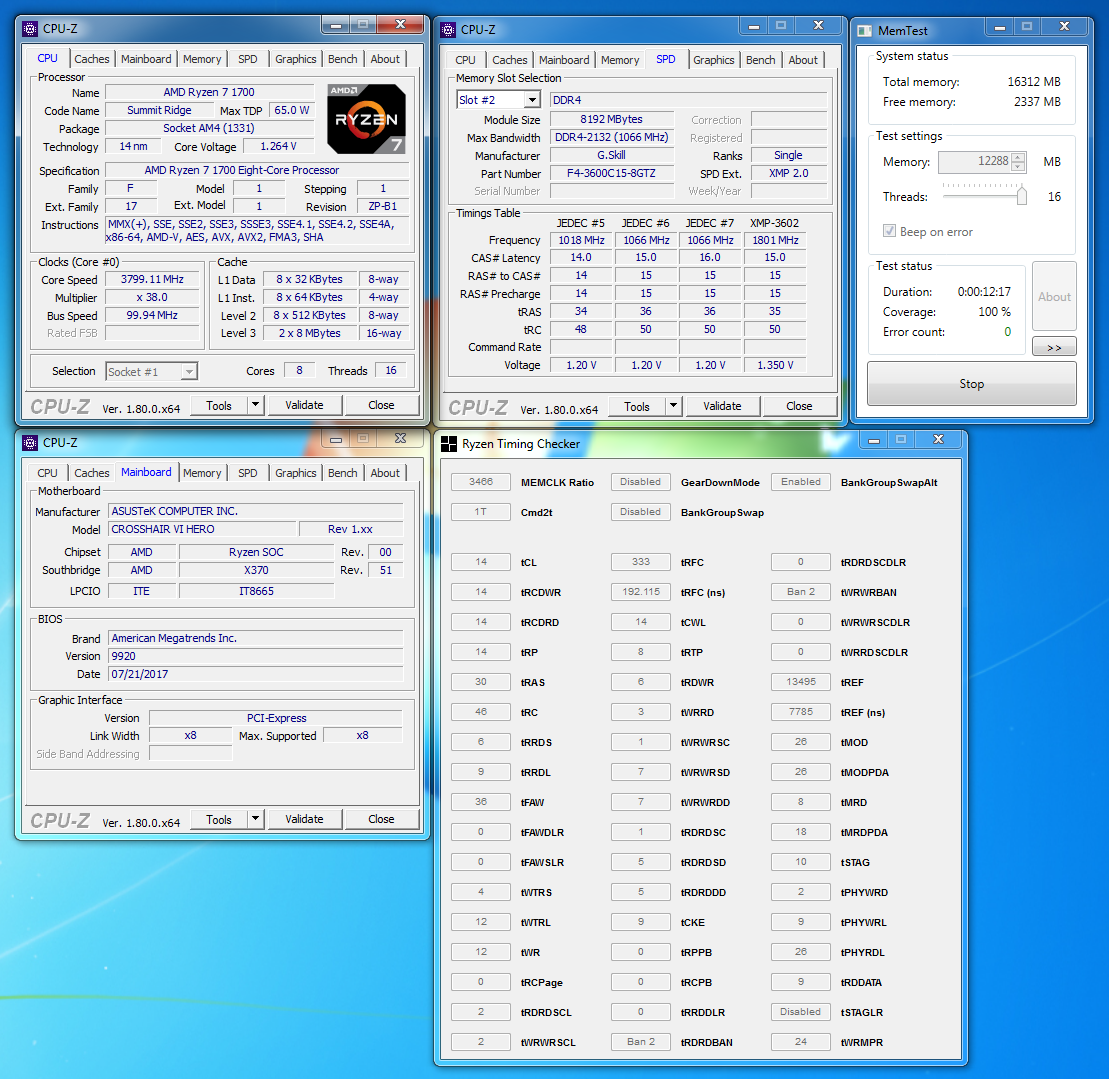Click the Ryzen Timing Checker title bar icon

tap(448, 444)
